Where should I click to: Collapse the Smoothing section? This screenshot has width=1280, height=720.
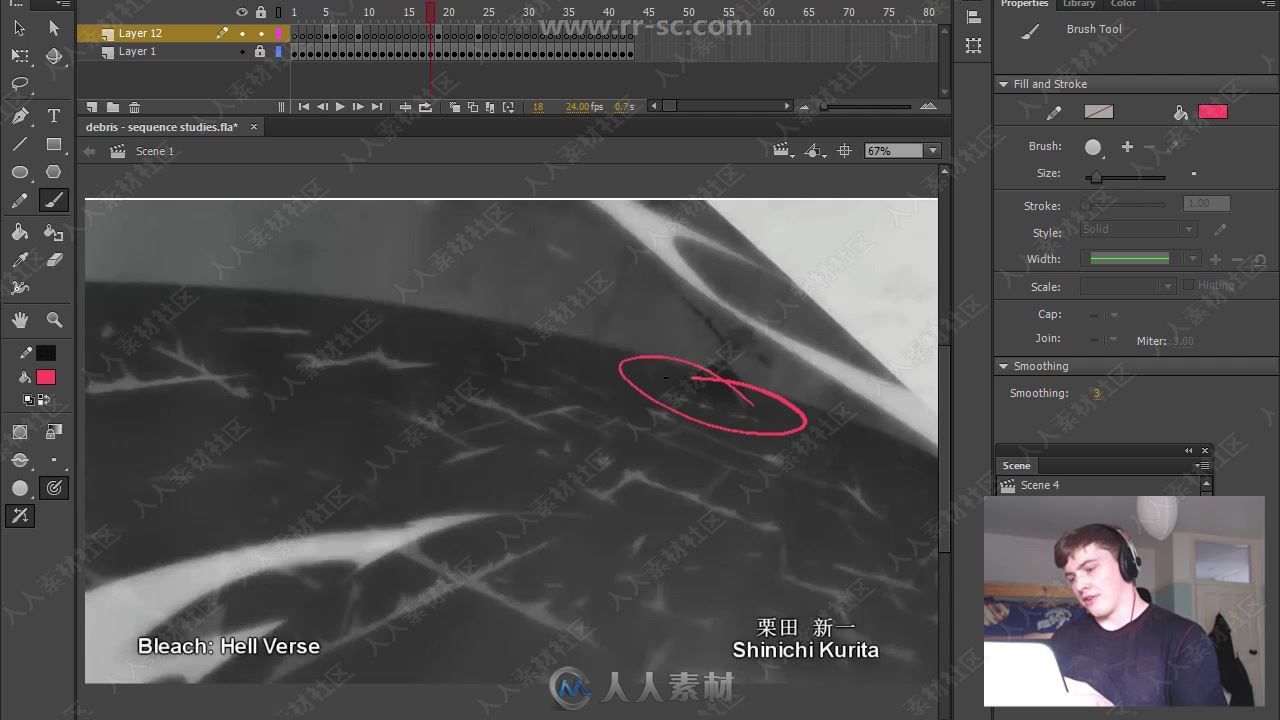(1003, 366)
